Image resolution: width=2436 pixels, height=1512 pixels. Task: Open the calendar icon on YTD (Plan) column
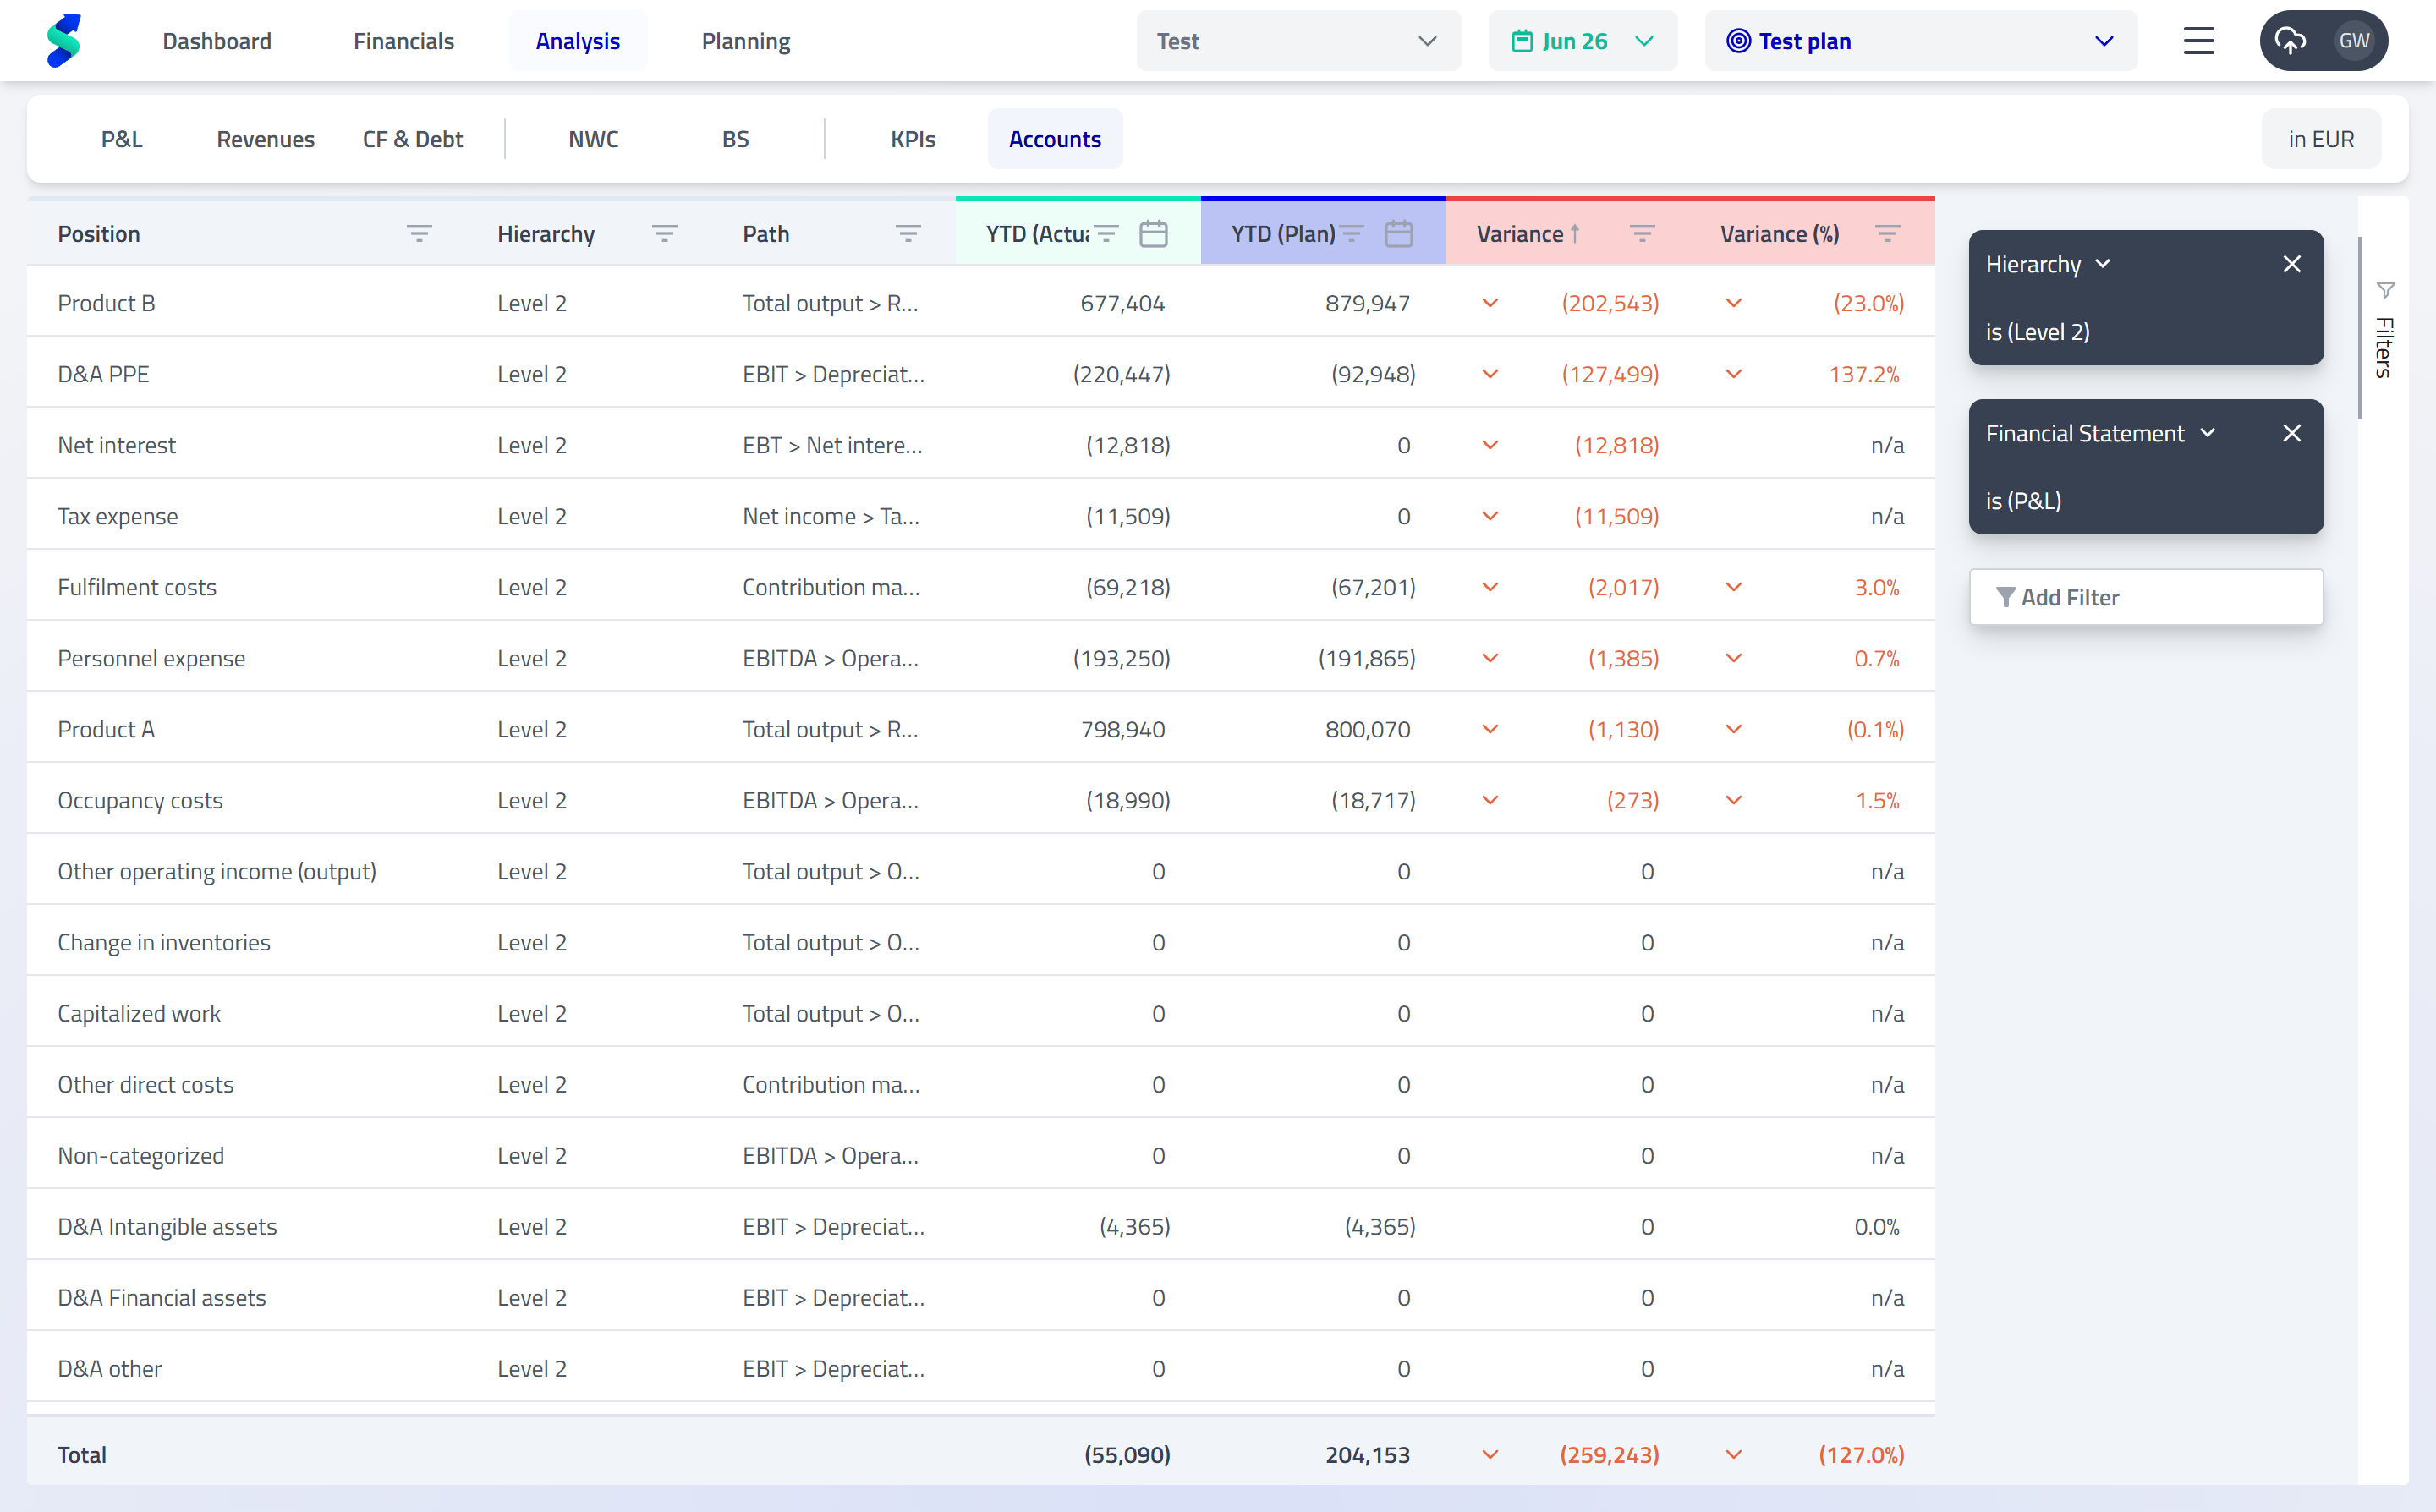pos(1399,233)
